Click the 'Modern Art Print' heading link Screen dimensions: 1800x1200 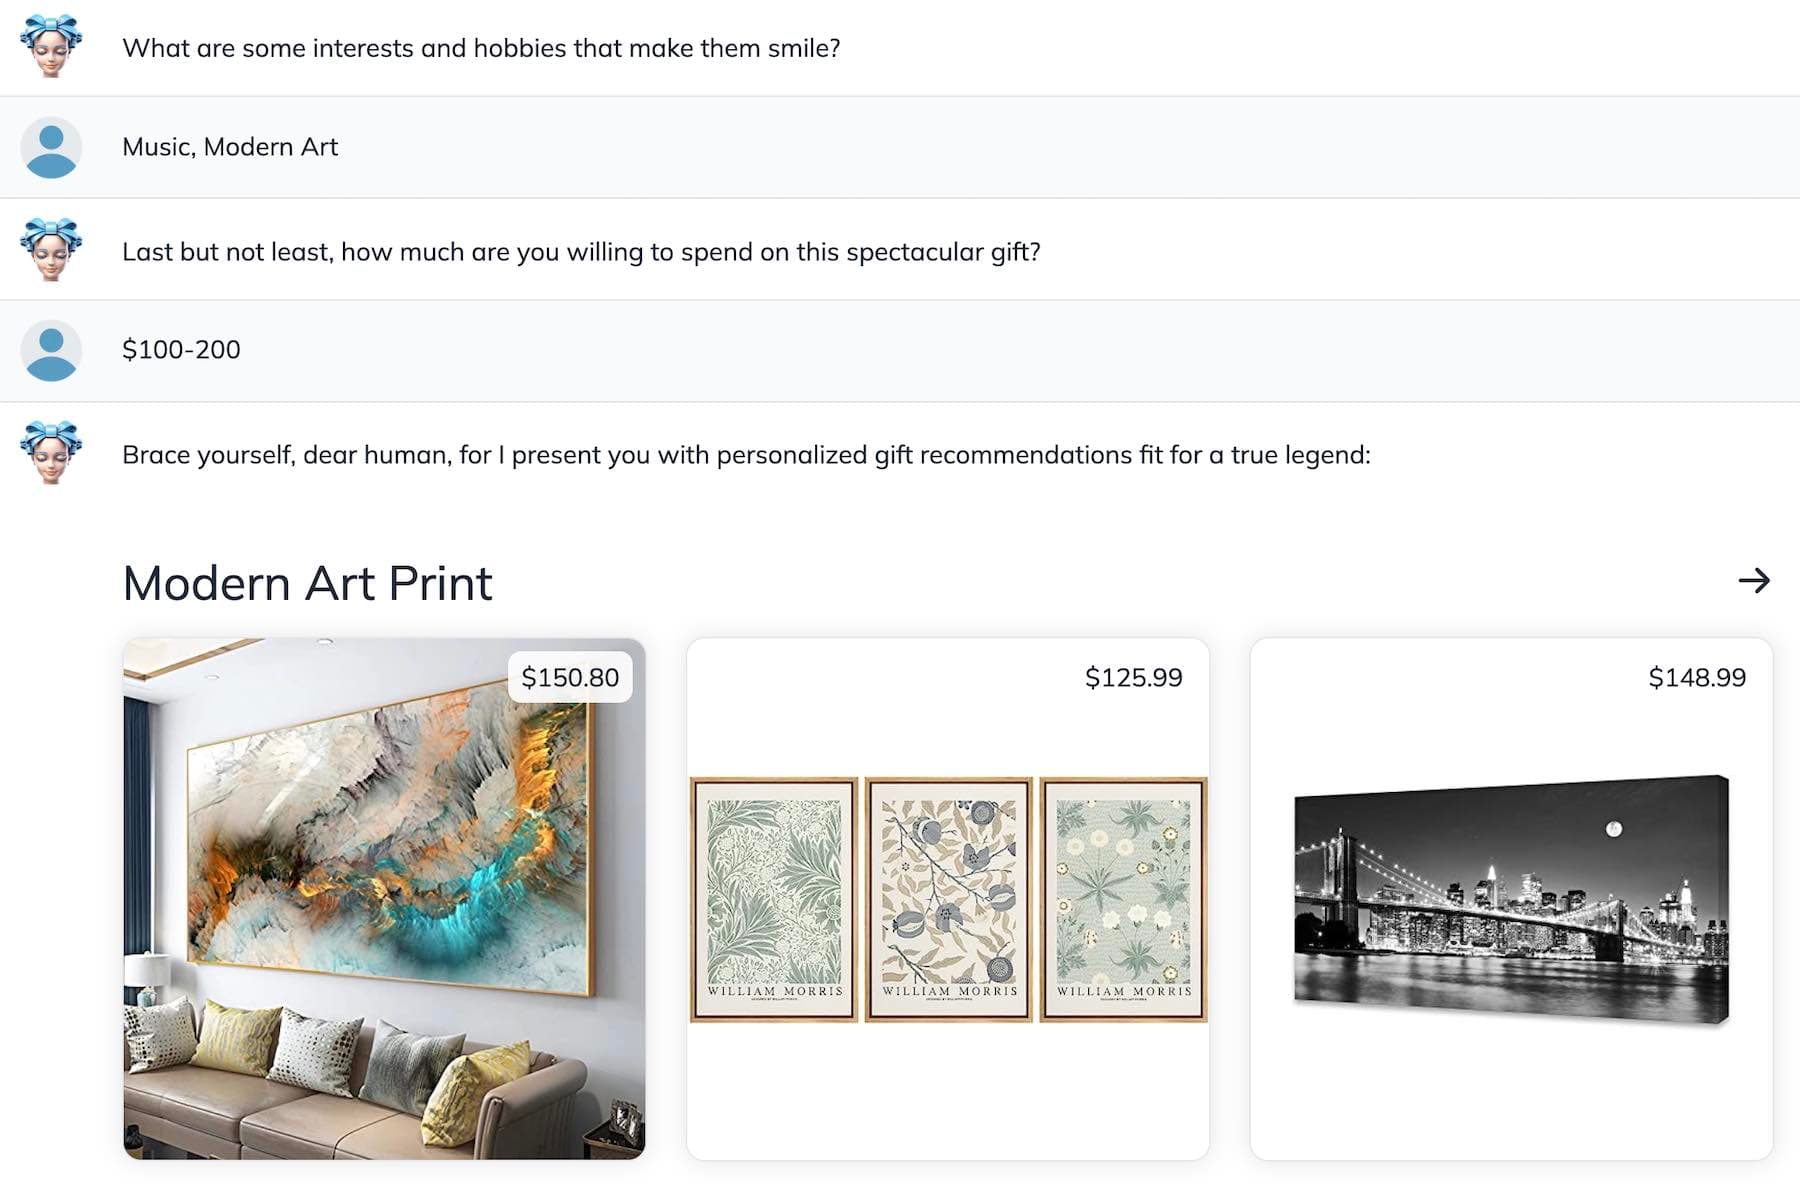307,583
